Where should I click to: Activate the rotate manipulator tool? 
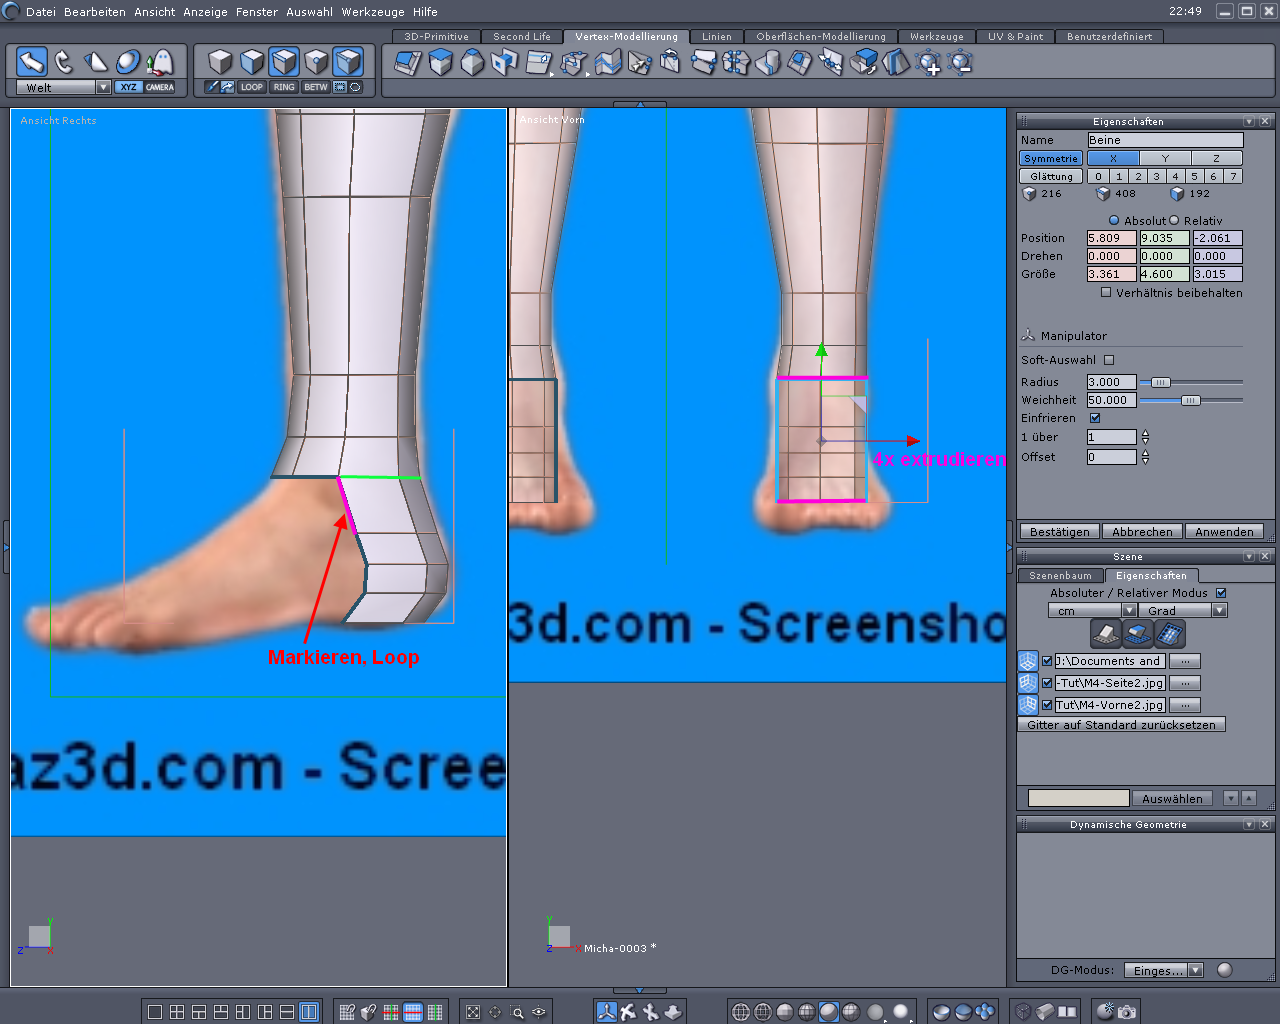(x=64, y=62)
